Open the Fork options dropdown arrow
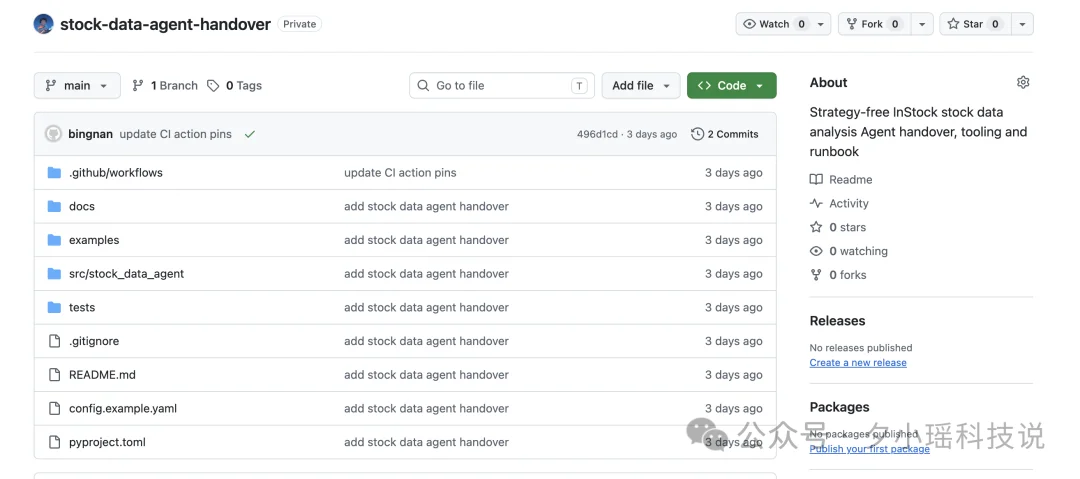 pos(922,24)
